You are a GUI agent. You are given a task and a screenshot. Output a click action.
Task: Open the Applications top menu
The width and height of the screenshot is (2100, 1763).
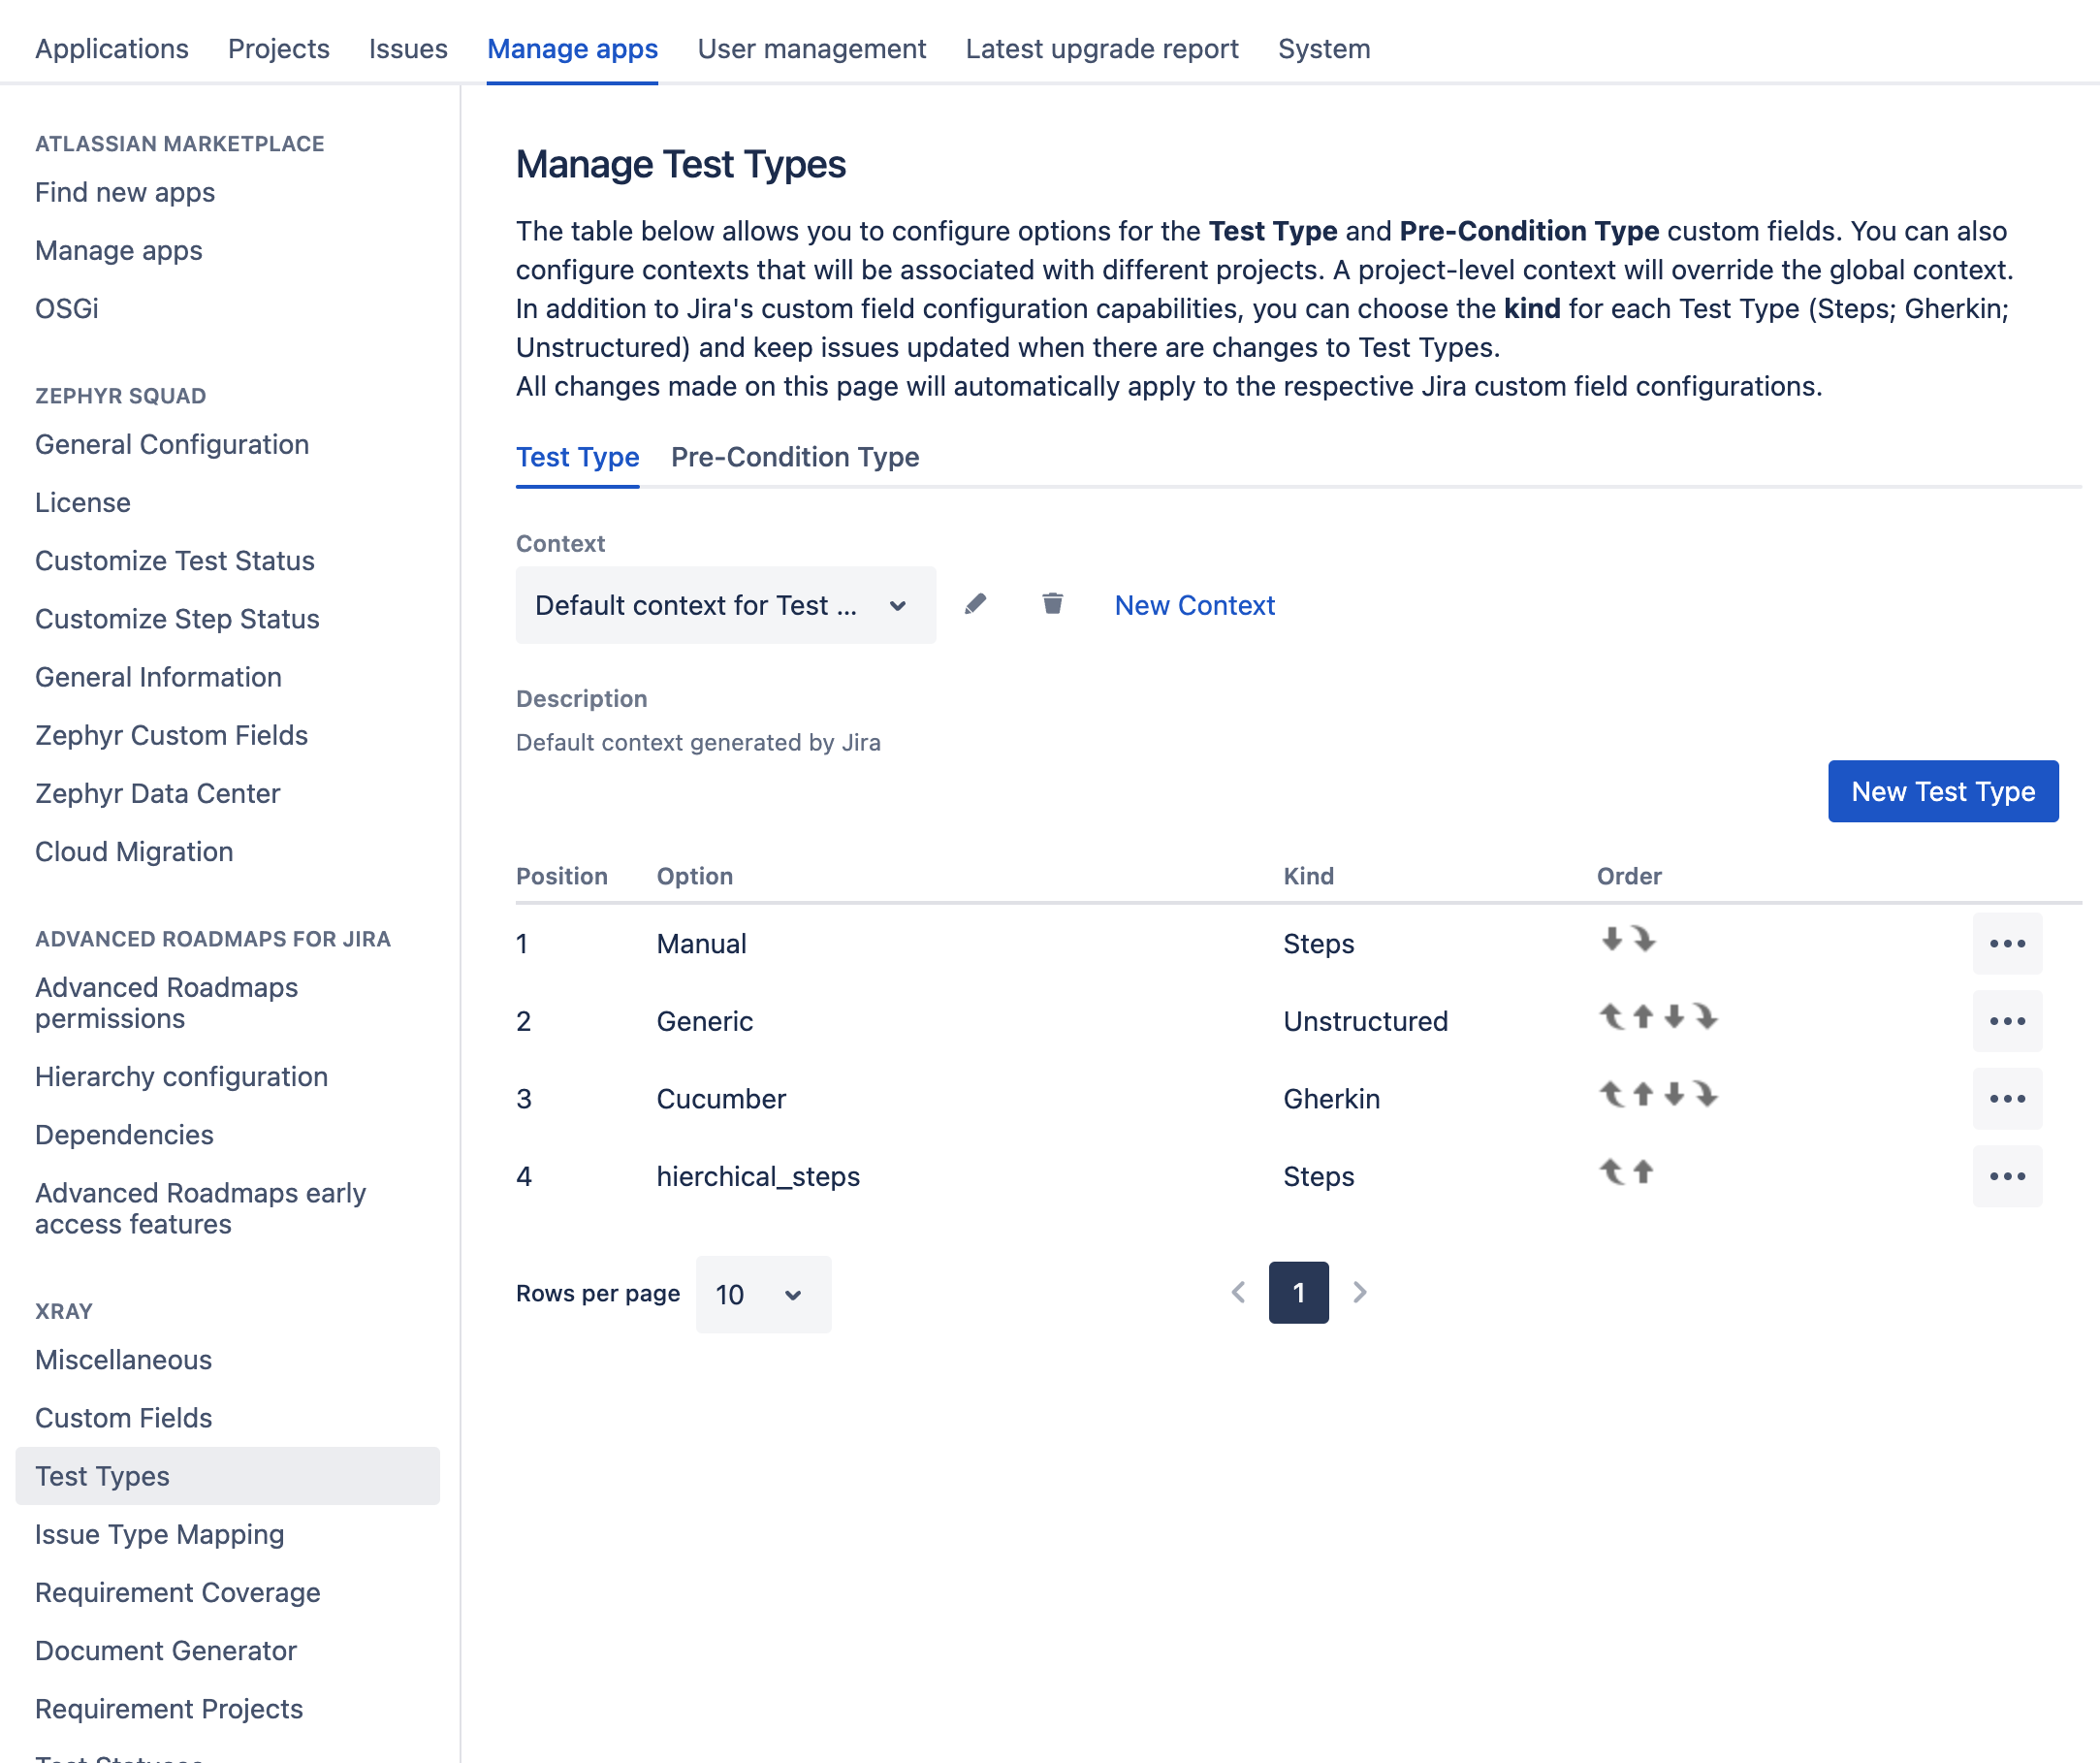tap(111, 48)
